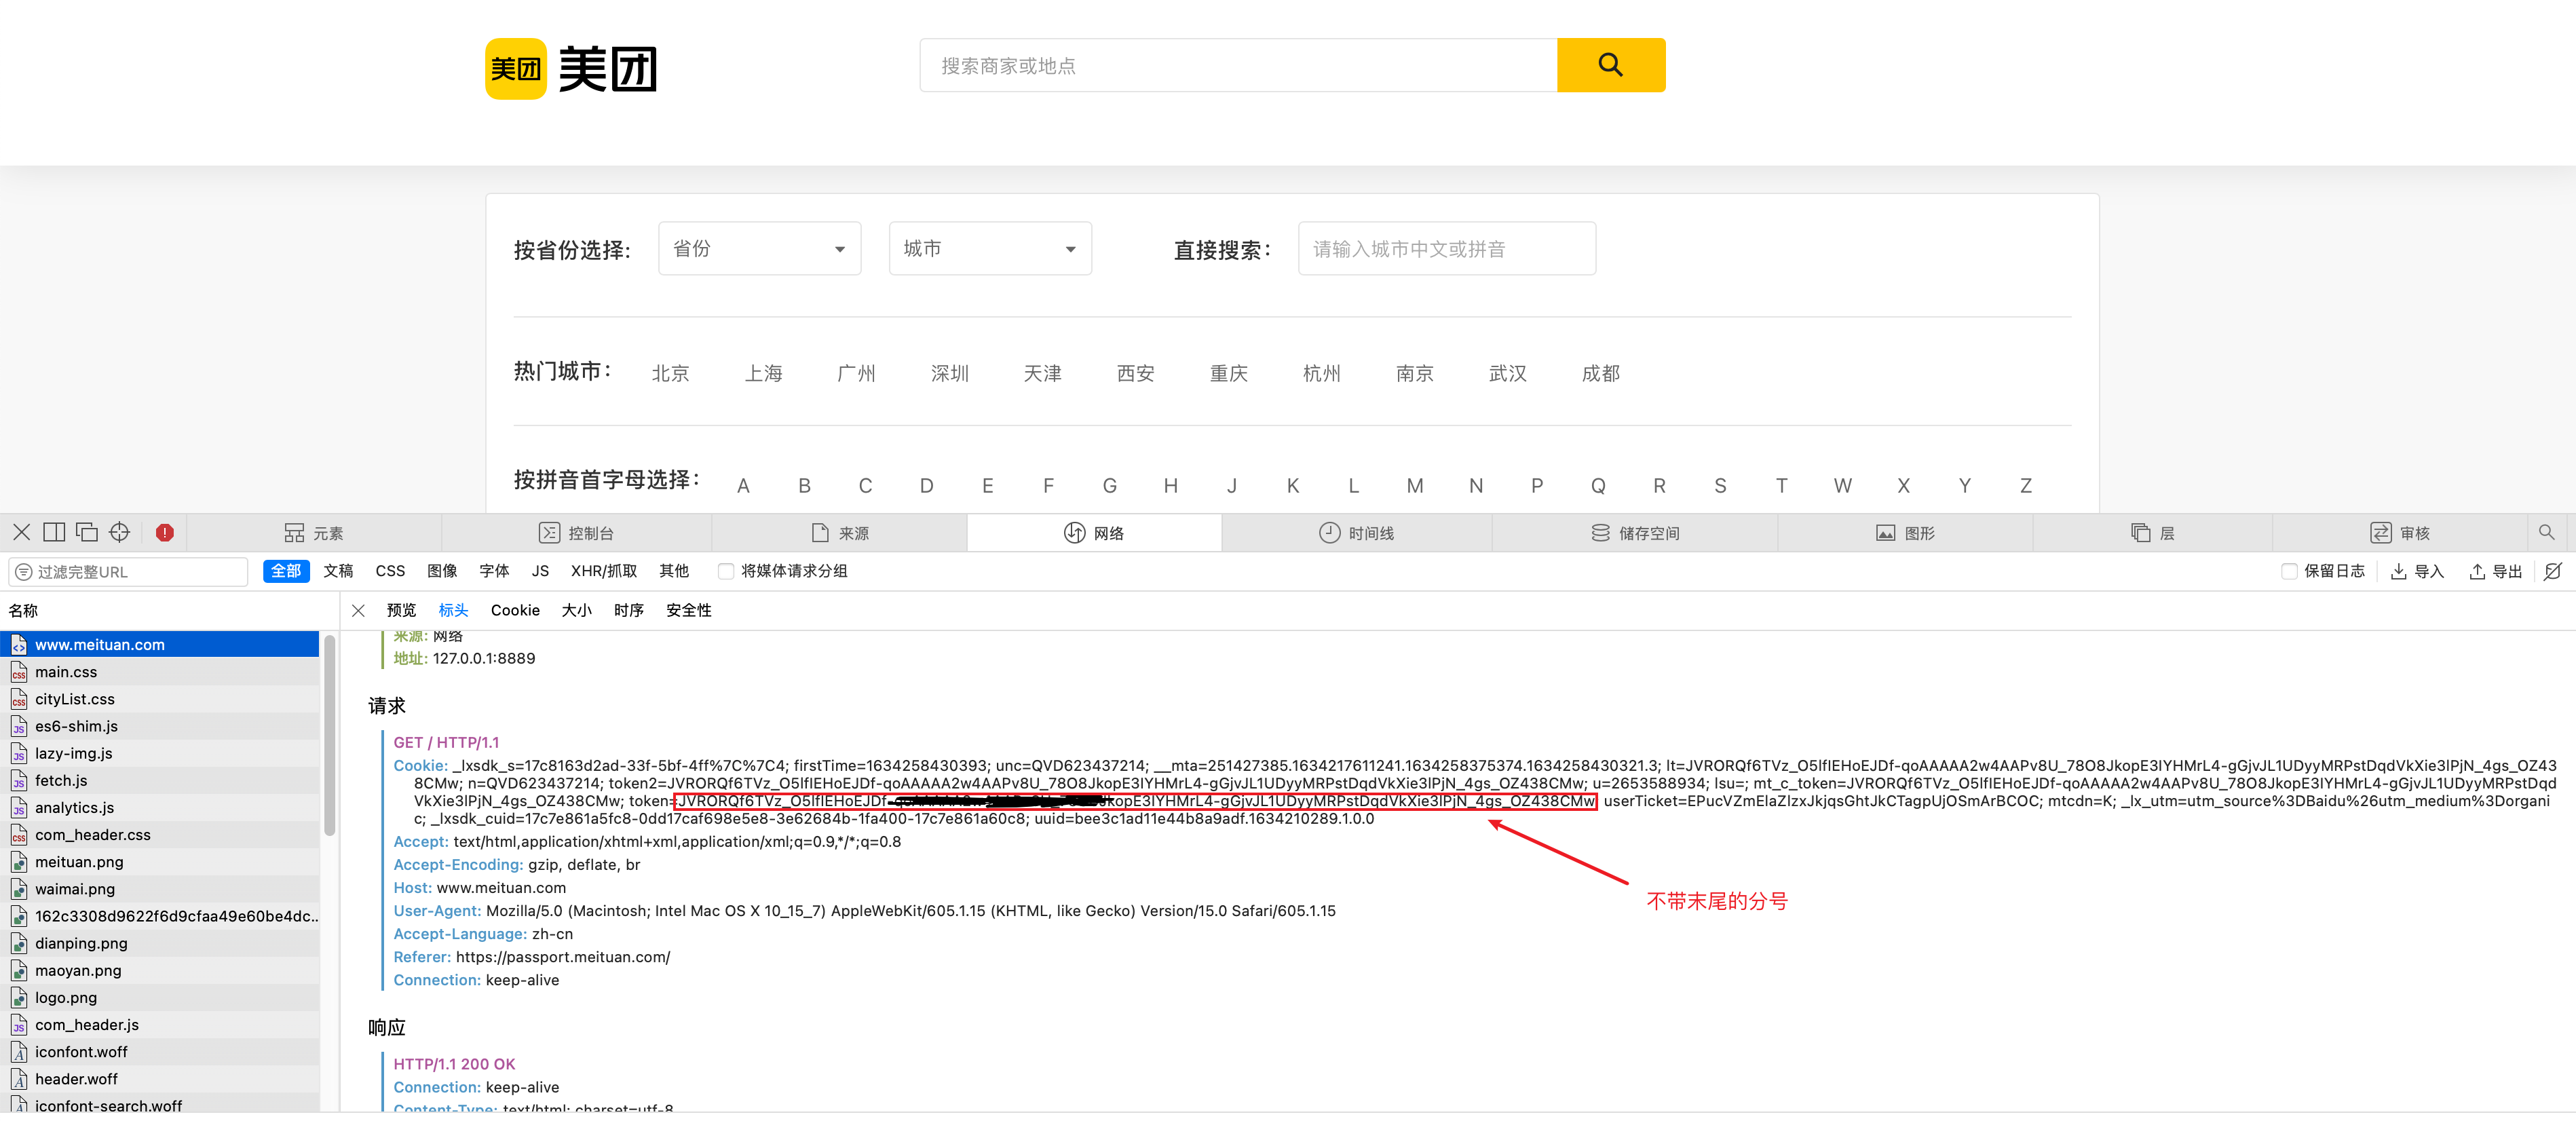Select the cityList.css resource row
The height and width of the screenshot is (1121, 2576).
tap(160, 699)
